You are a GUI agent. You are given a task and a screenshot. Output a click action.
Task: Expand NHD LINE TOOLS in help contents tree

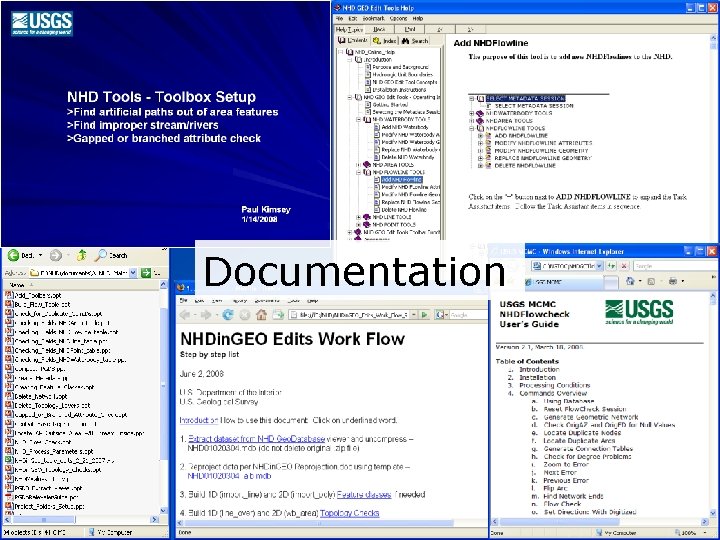click(359, 217)
